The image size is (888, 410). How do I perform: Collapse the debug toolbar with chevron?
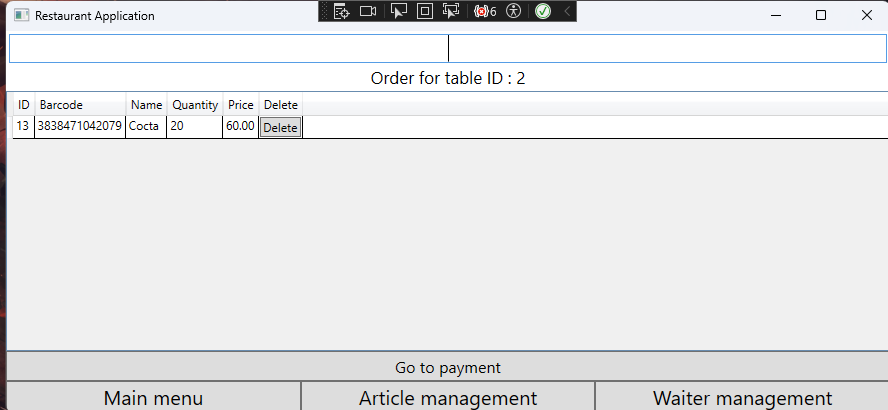coord(567,11)
